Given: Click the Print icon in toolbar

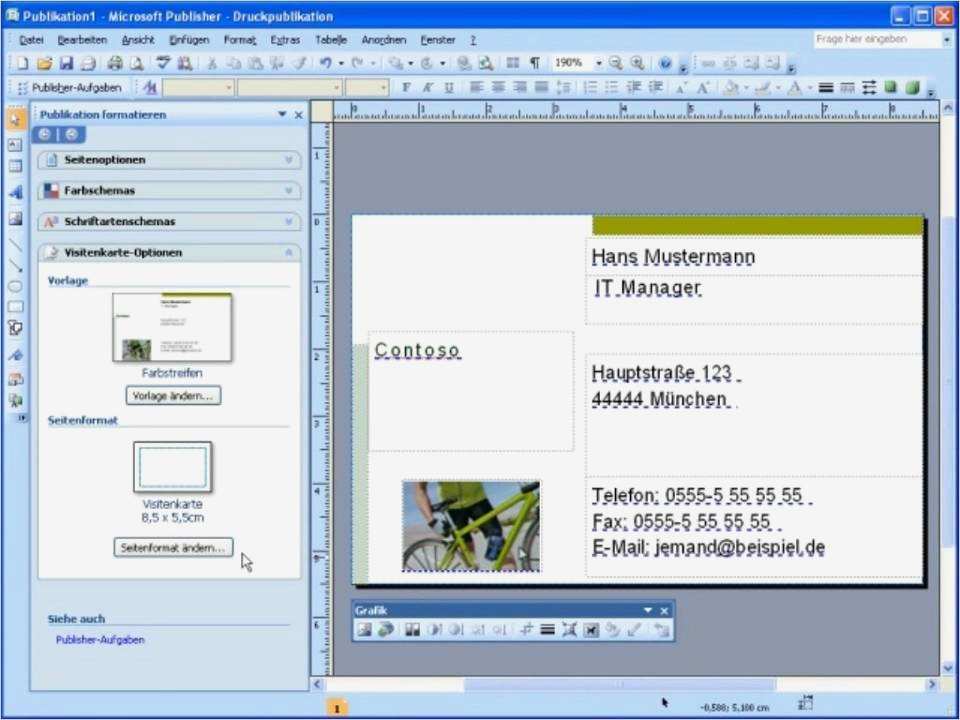Looking at the screenshot, I should pyautogui.click(x=114, y=63).
